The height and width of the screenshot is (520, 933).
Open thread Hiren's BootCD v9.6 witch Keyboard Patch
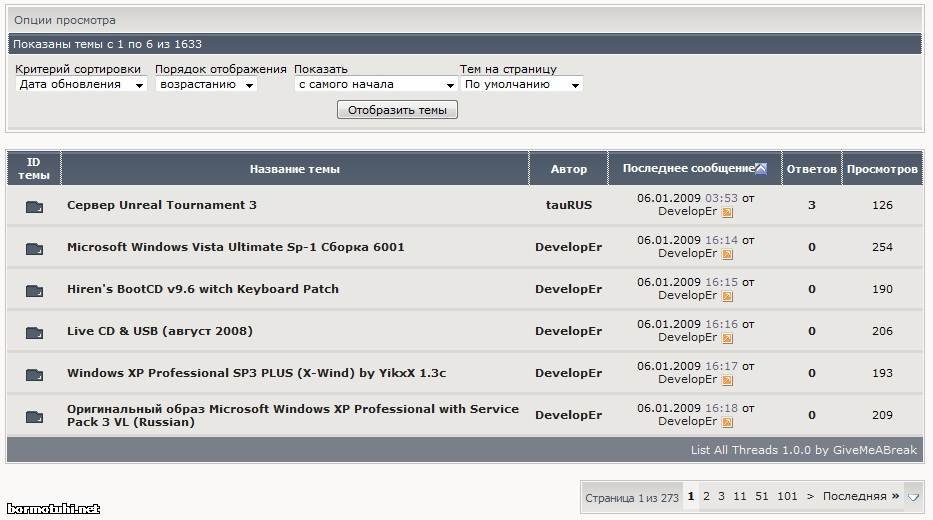203,289
